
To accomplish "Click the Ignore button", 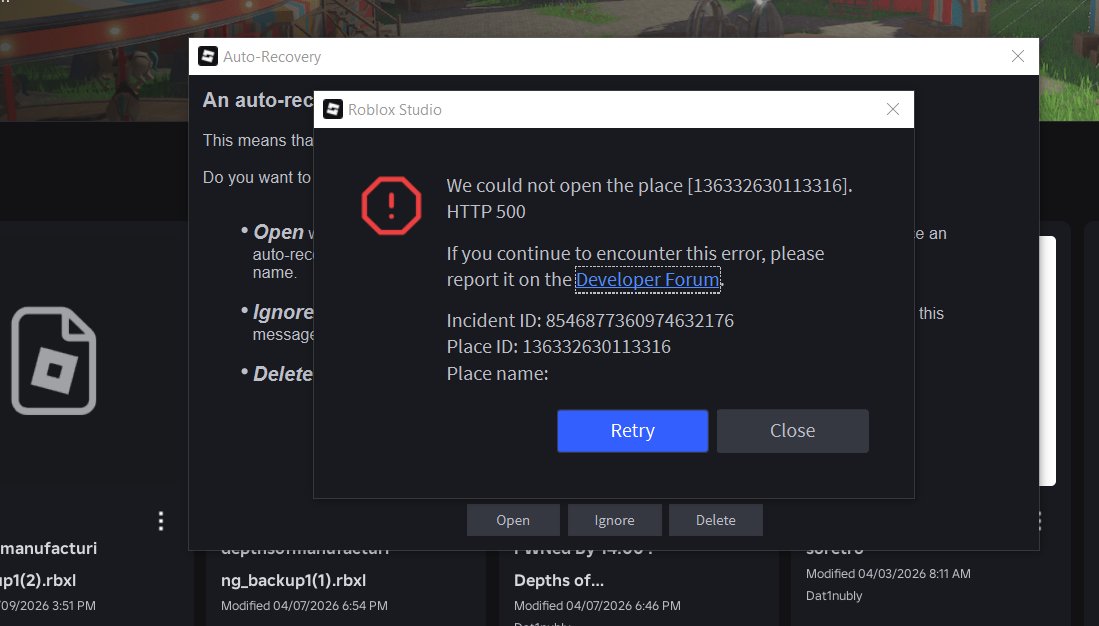I will point(614,520).
